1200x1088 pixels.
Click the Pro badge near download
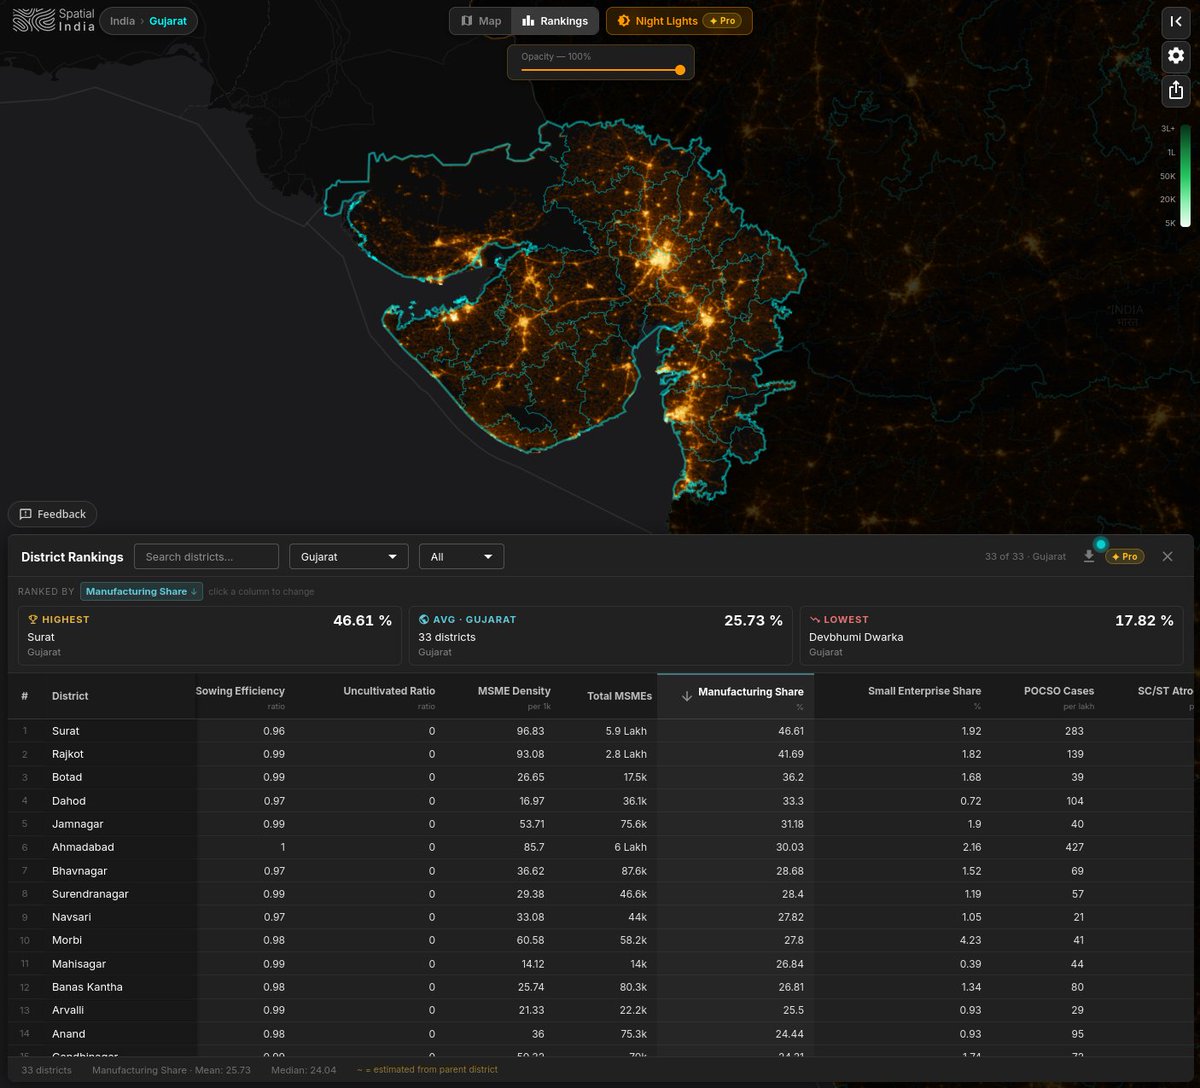click(1125, 556)
